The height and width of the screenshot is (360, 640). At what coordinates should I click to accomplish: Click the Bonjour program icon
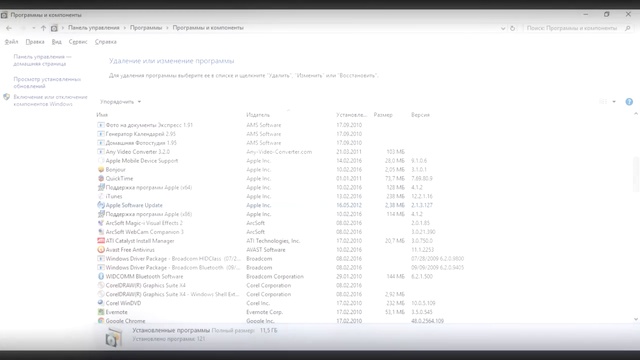click(x=101, y=169)
